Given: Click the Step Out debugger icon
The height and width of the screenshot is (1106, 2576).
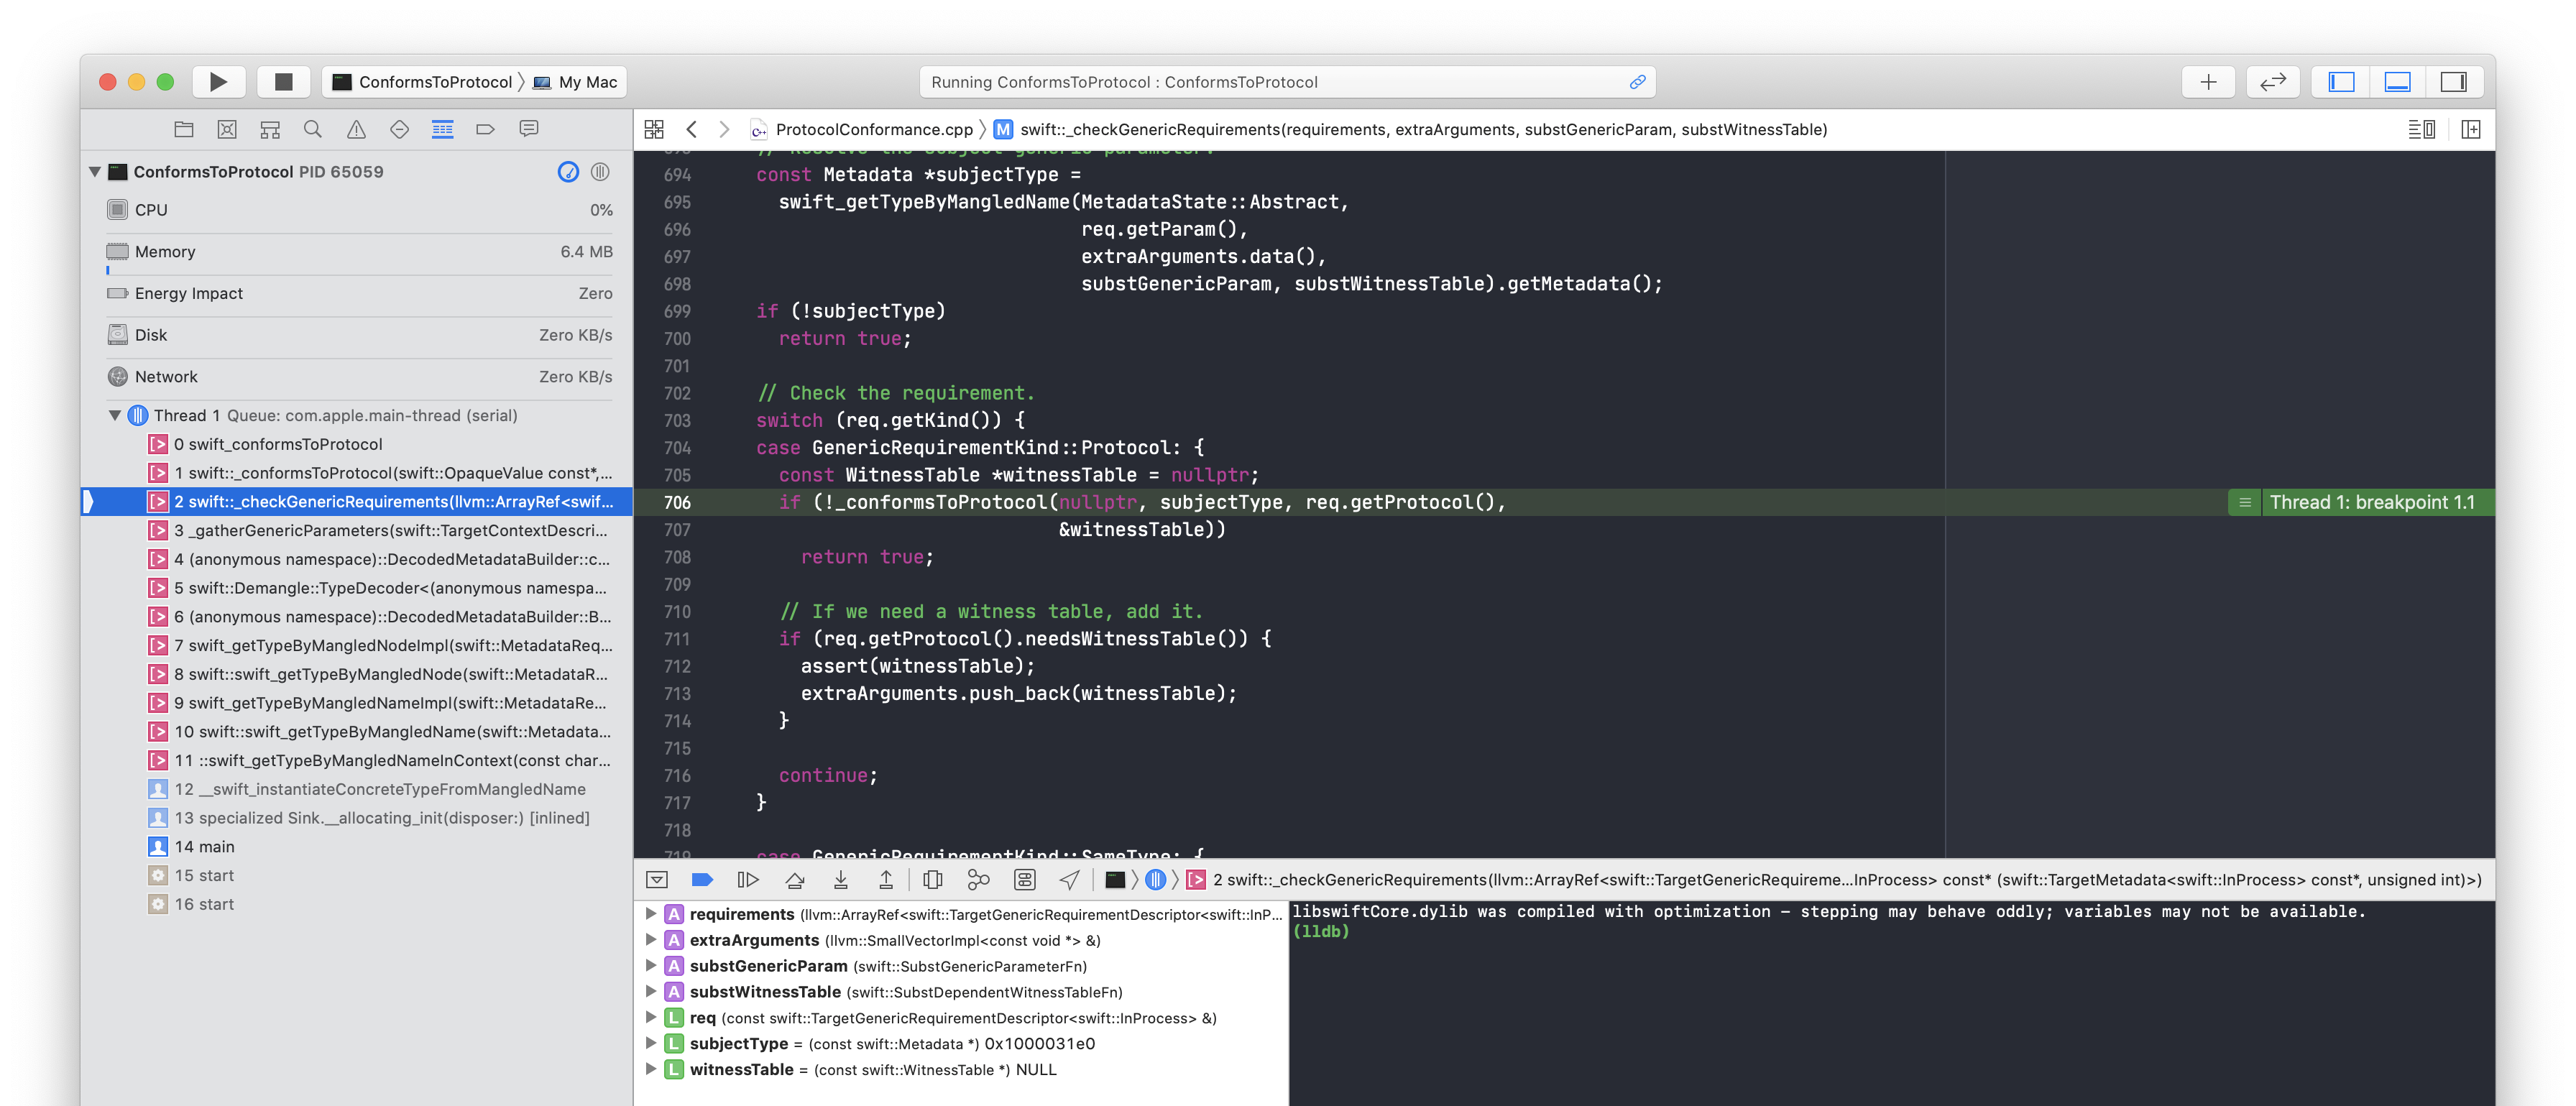Looking at the screenshot, I should (x=886, y=880).
